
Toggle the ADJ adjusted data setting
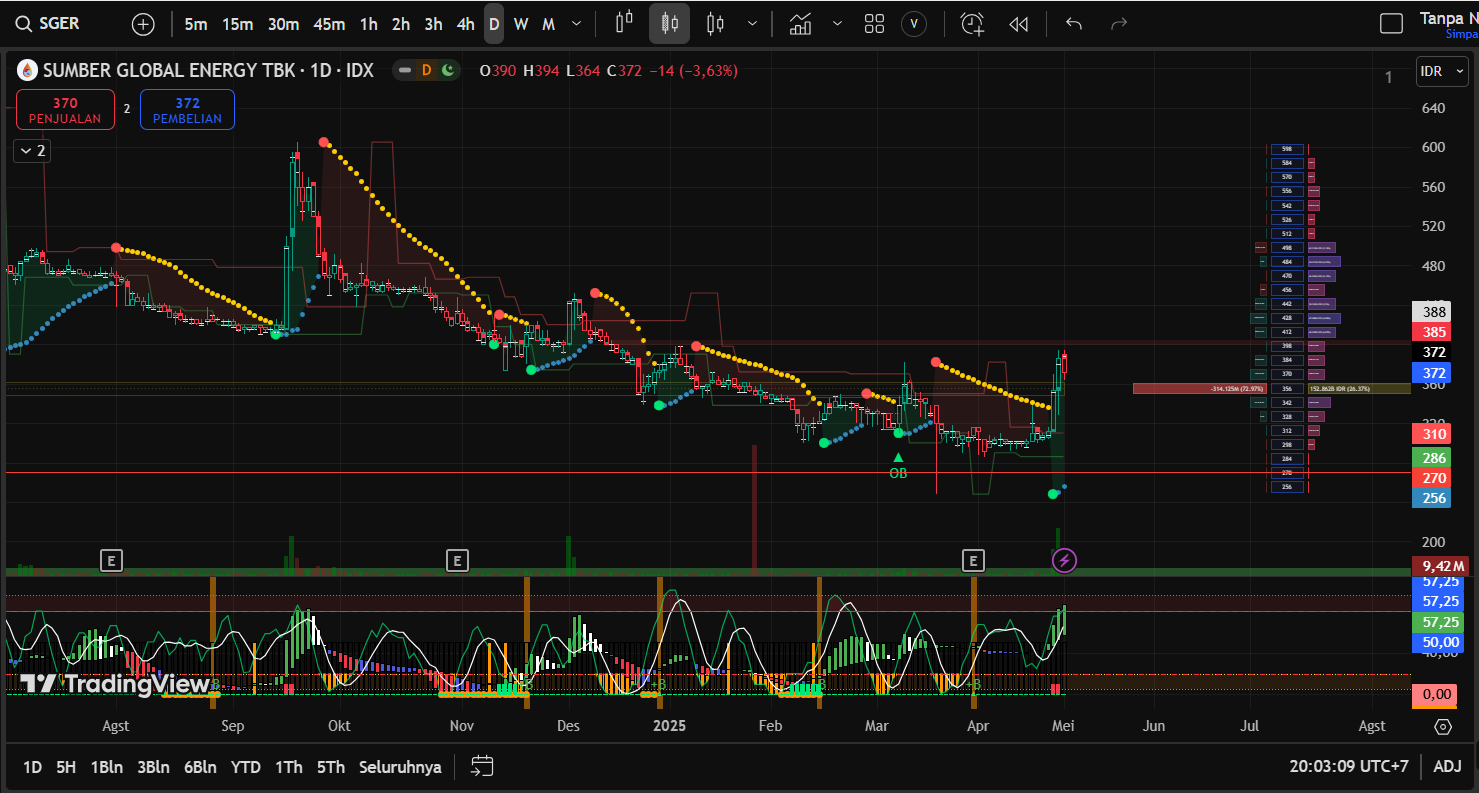click(1447, 767)
